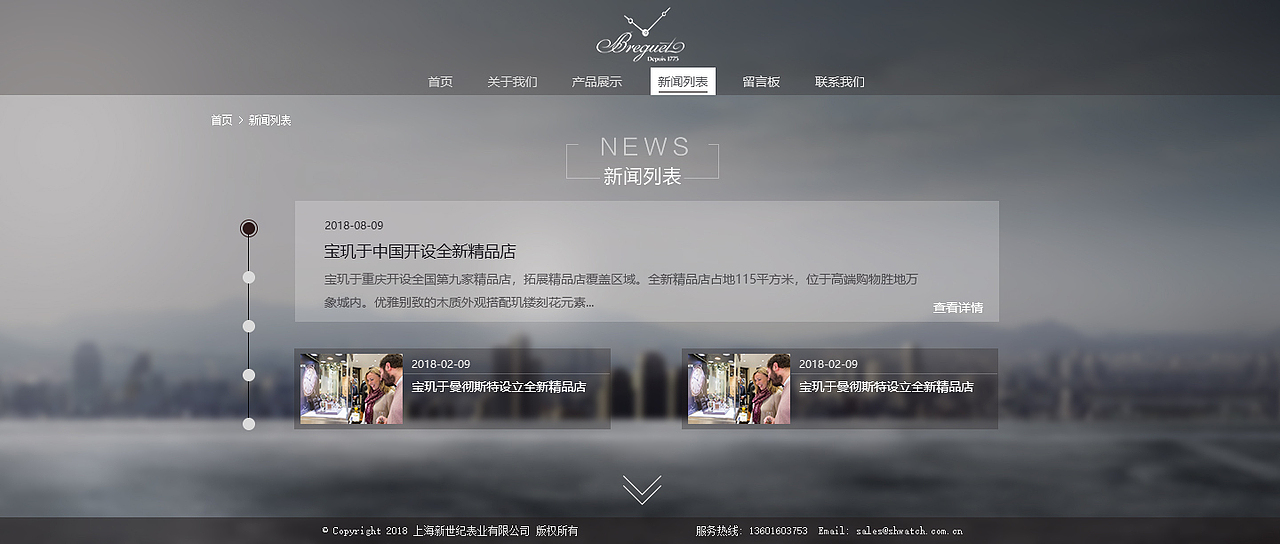Open the left news card thumbnail image
The height and width of the screenshot is (544, 1280).
tap(352, 389)
